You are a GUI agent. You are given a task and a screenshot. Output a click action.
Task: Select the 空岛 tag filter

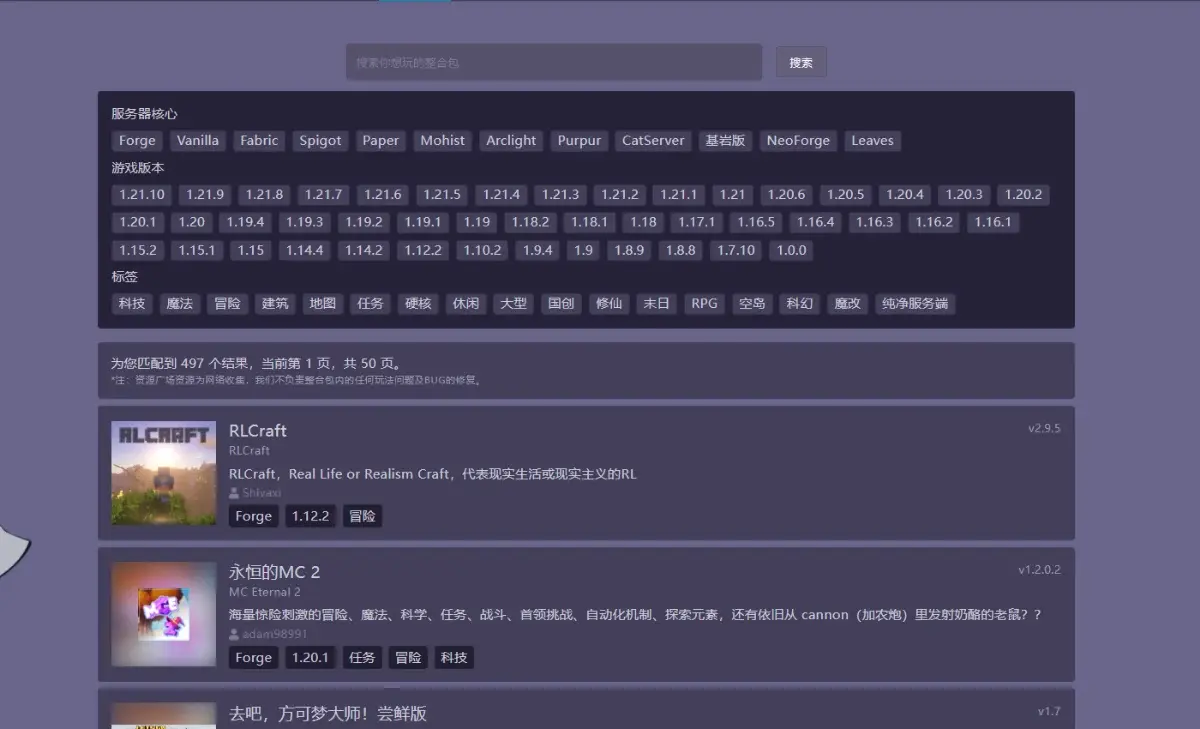pos(752,303)
